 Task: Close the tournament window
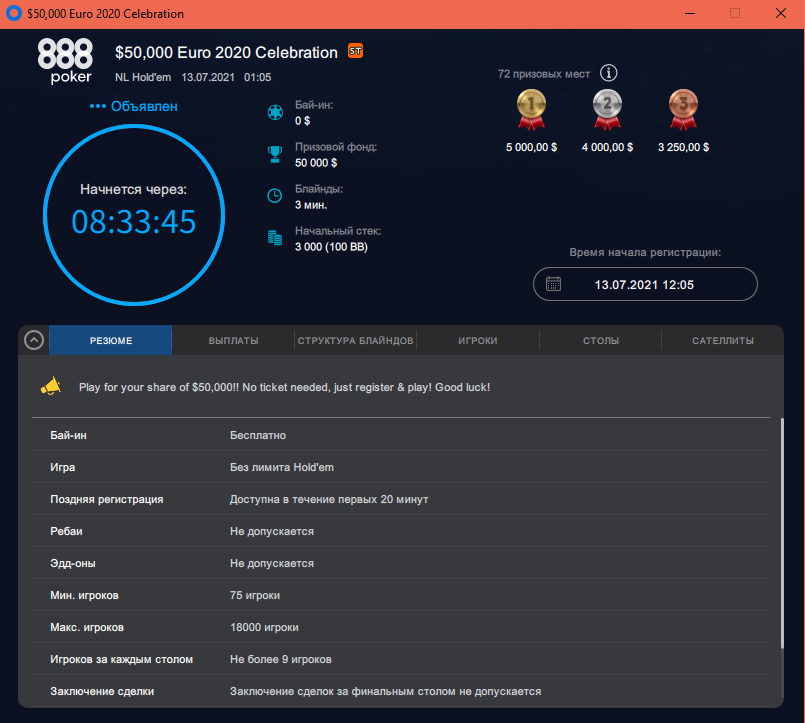780,13
